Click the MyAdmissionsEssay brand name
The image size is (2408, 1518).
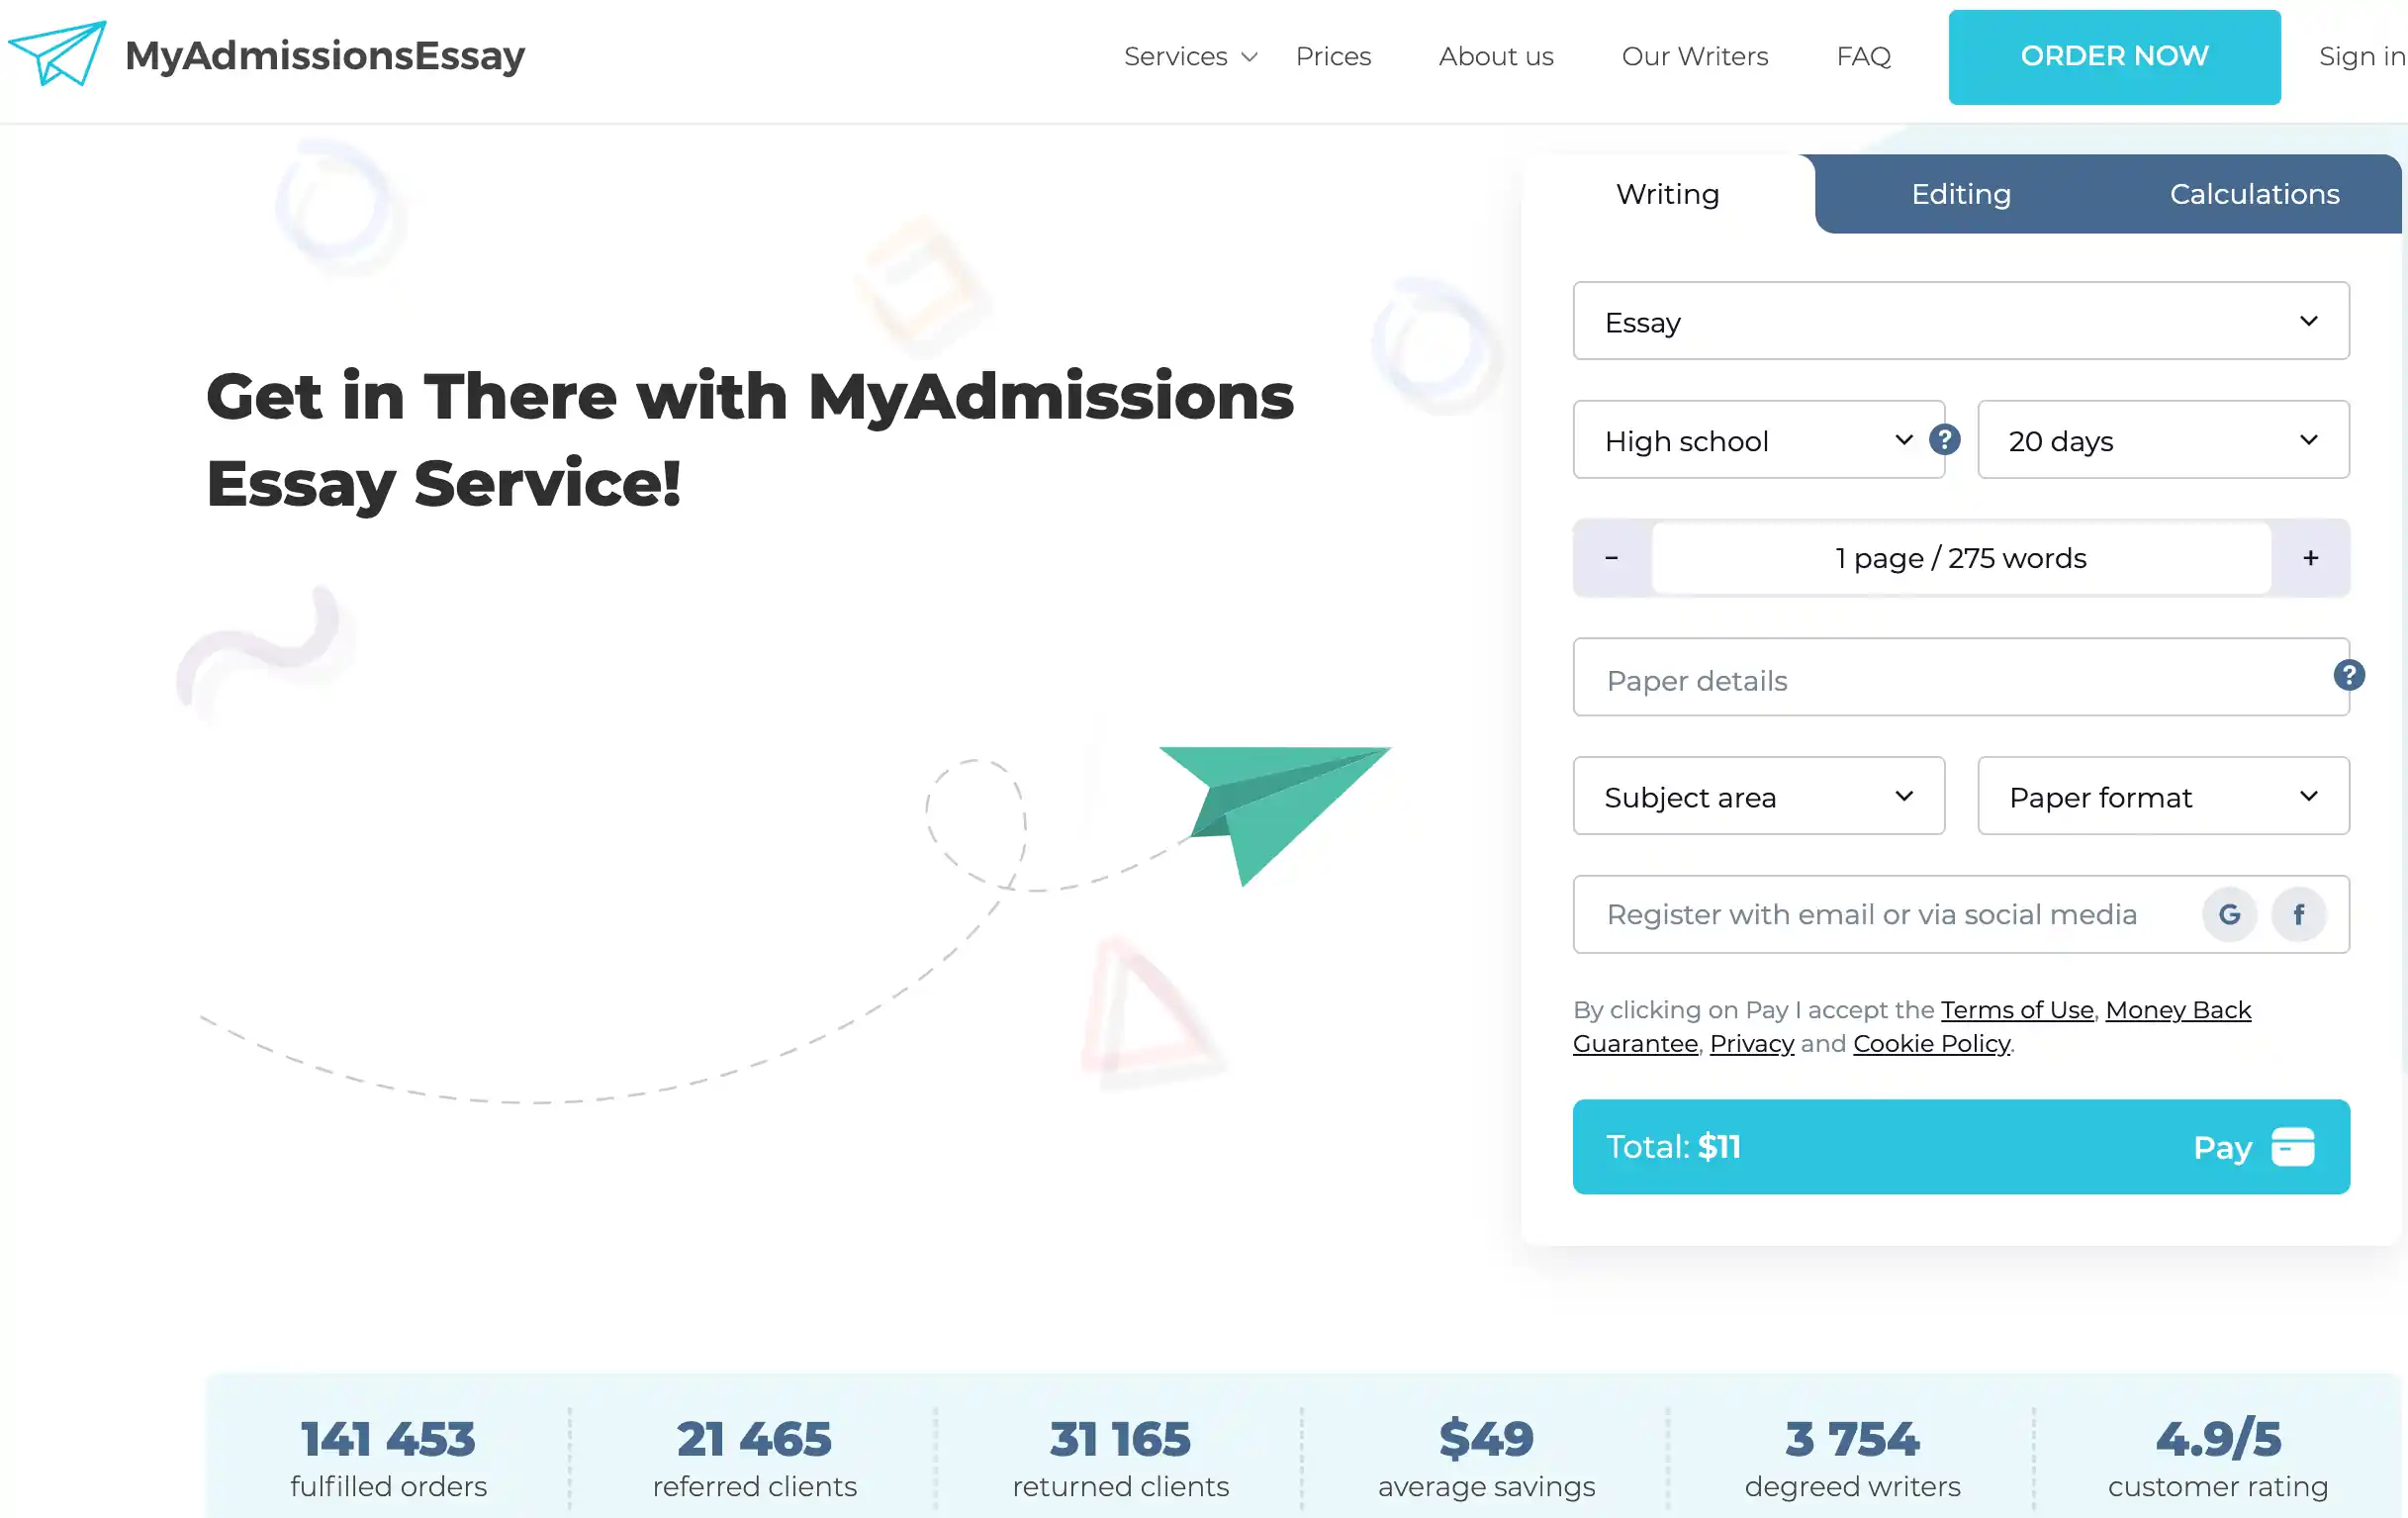tap(325, 55)
